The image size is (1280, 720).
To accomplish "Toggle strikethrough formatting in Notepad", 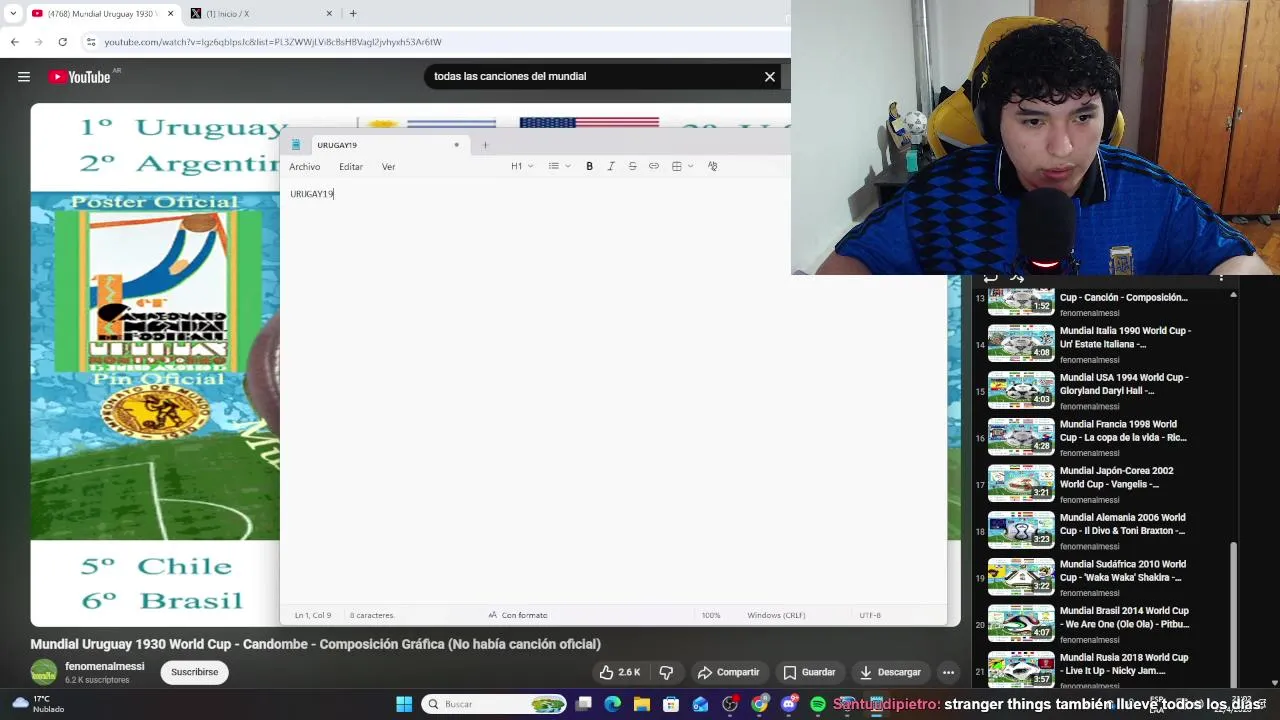I will [x=632, y=166].
